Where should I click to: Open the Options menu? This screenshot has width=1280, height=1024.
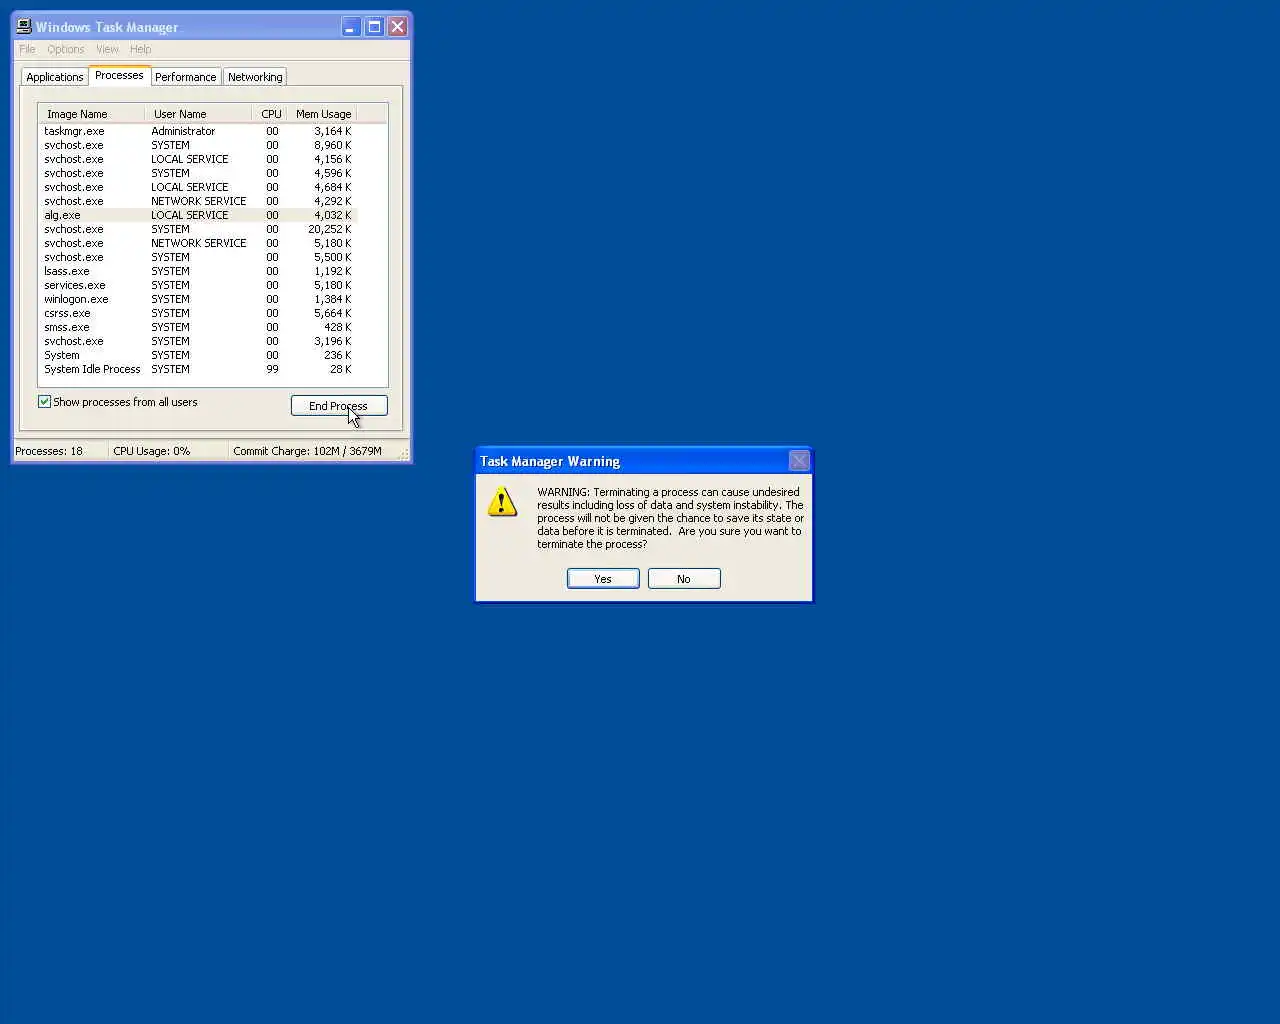tap(65, 49)
